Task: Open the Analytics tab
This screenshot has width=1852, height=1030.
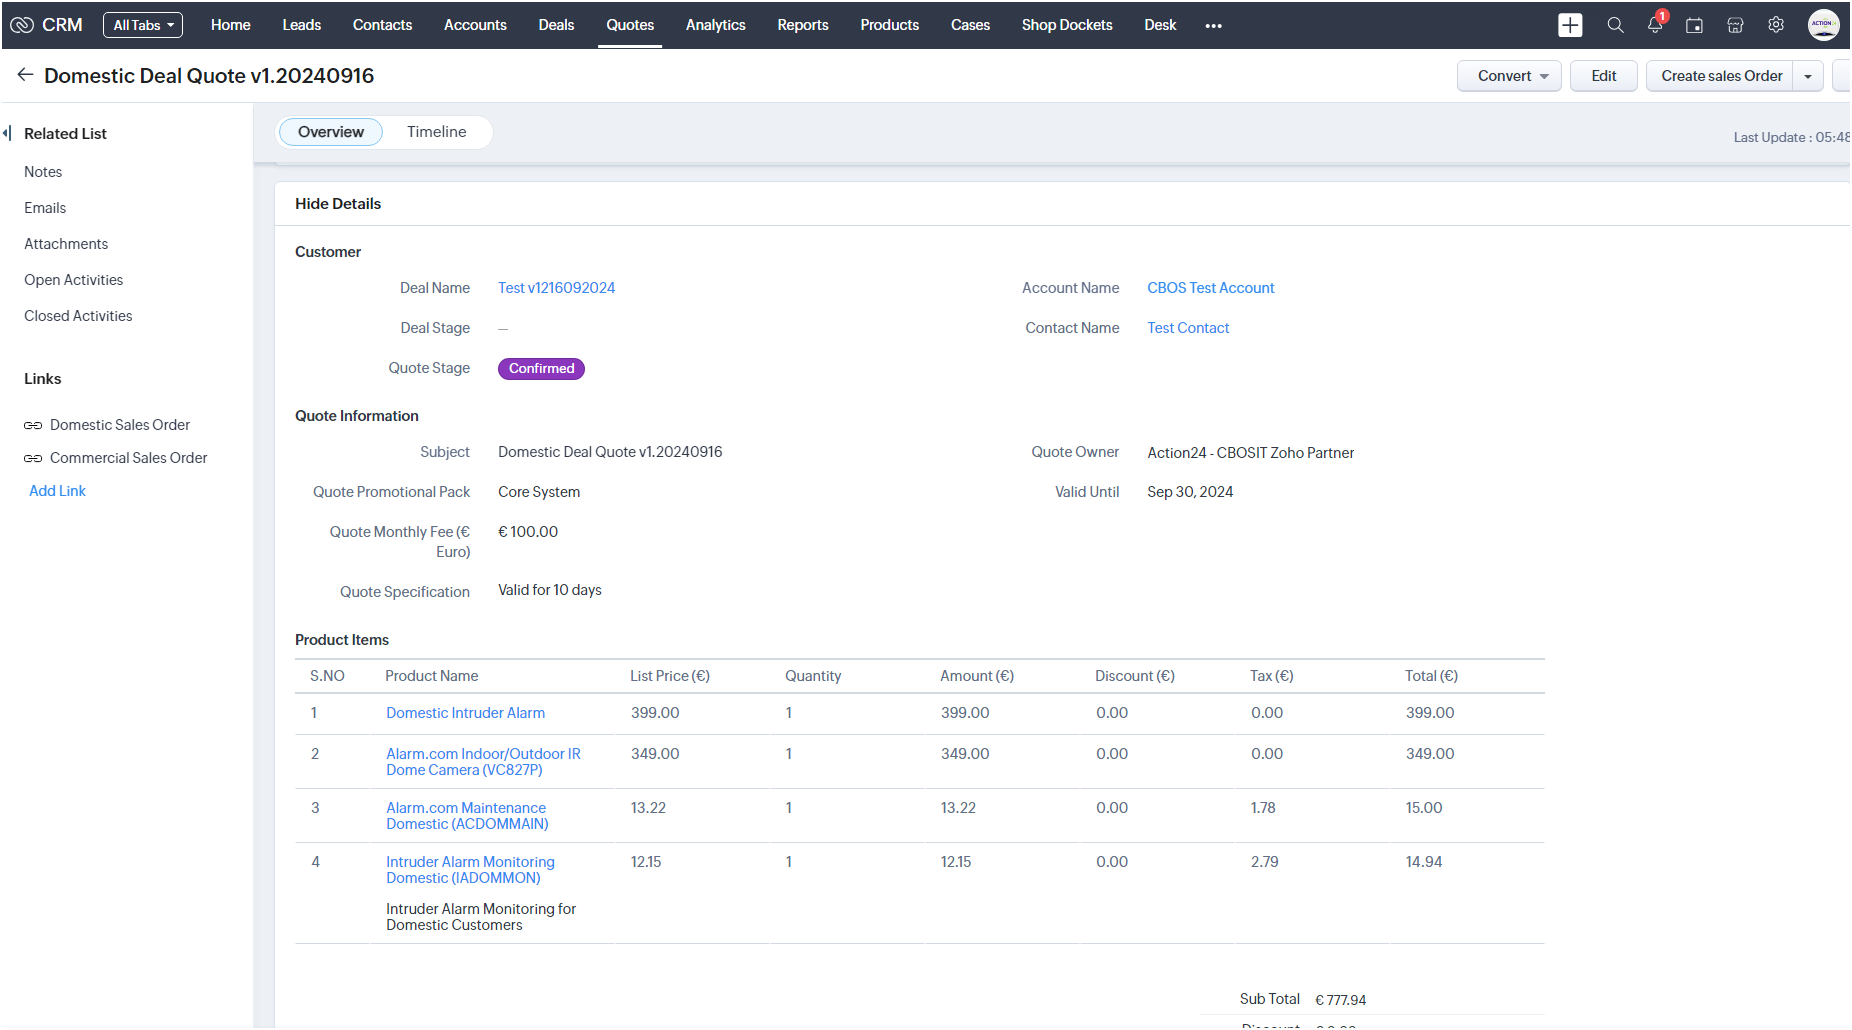Action: tap(715, 25)
